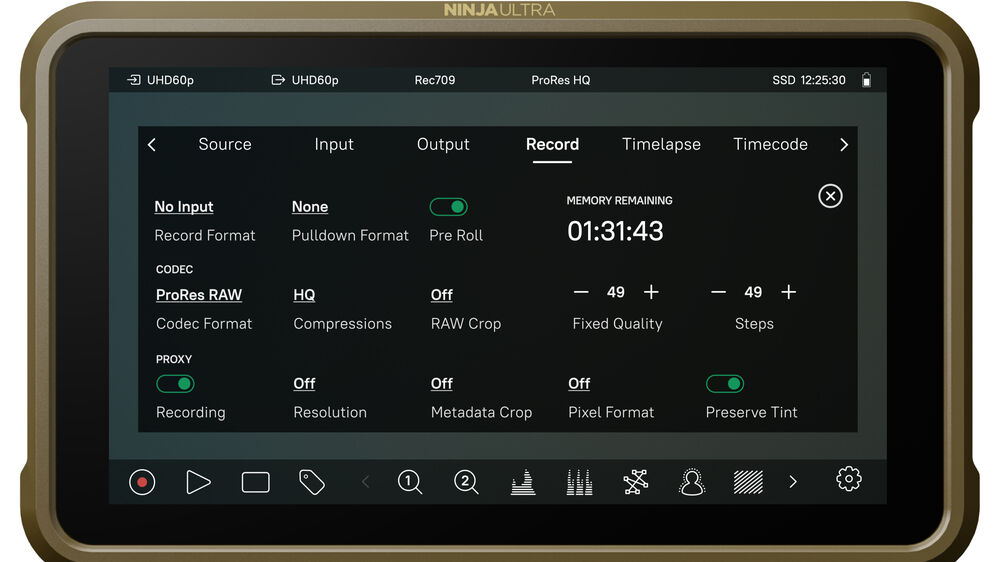Tap the UHD60p output status indicator
Viewport: 1000px width, 562px height.
[305, 80]
